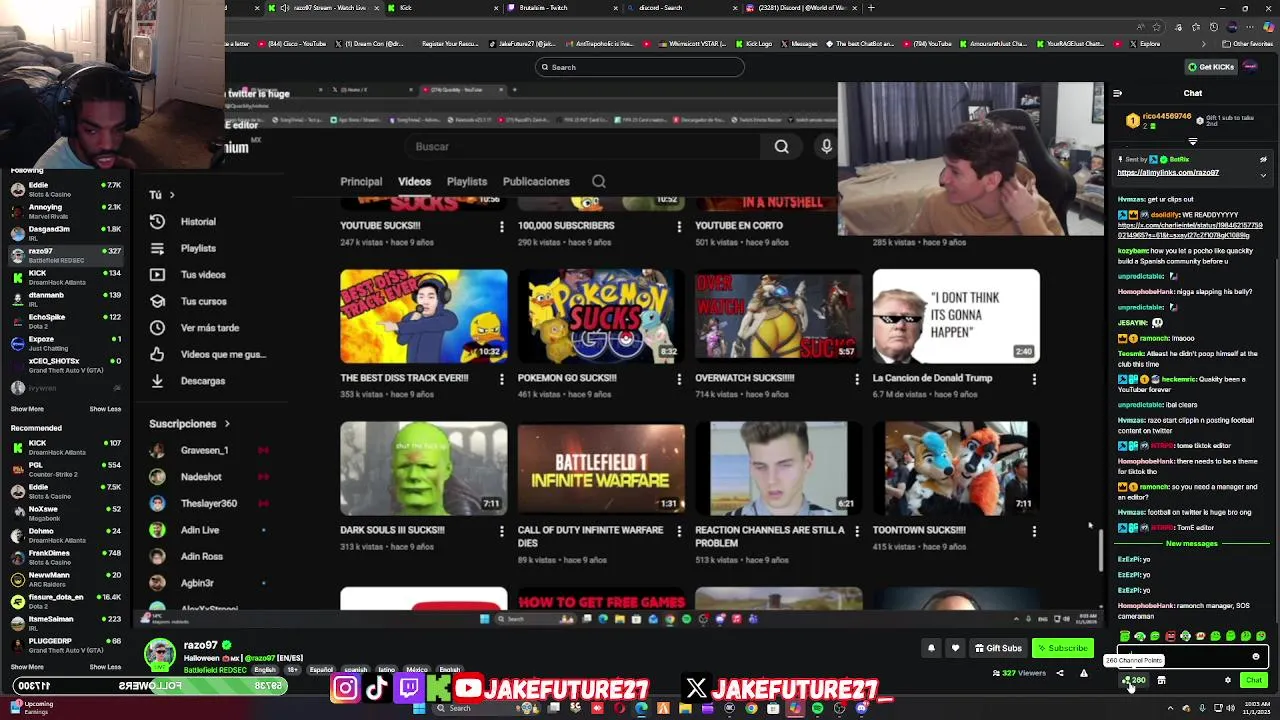Viewport: 1280px width, 720px height.
Task: Collapse the Kick chat panel icon
Action: (1117, 93)
